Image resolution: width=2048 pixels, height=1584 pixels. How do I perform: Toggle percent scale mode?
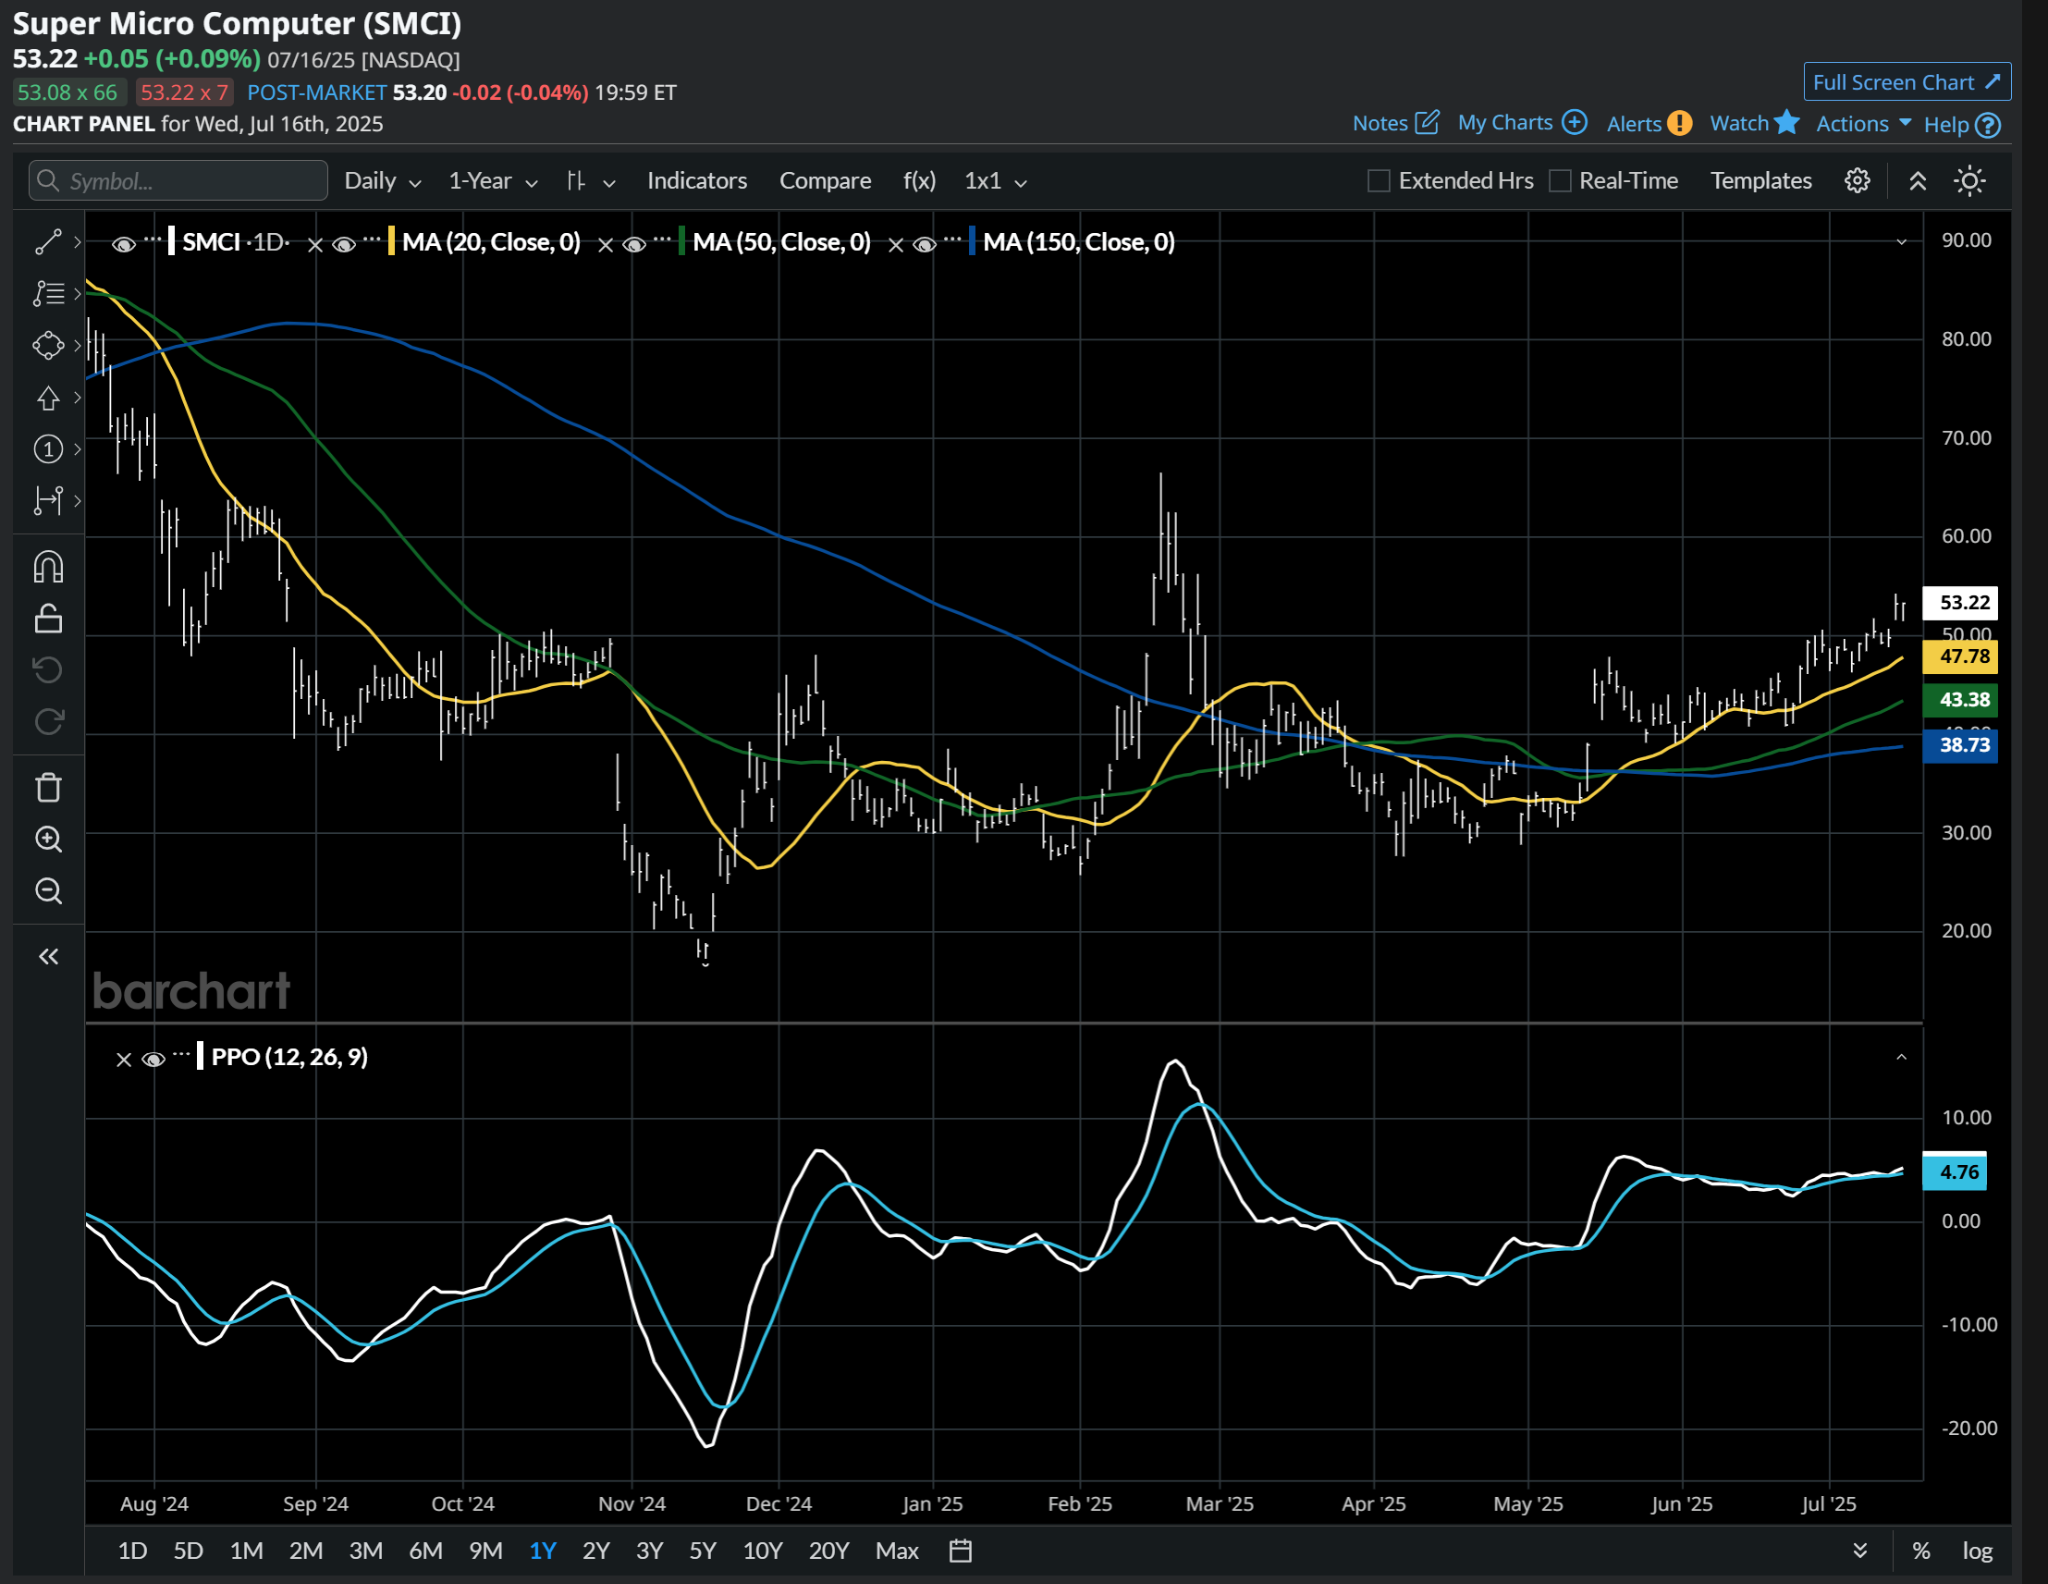tap(1921, 1551)
